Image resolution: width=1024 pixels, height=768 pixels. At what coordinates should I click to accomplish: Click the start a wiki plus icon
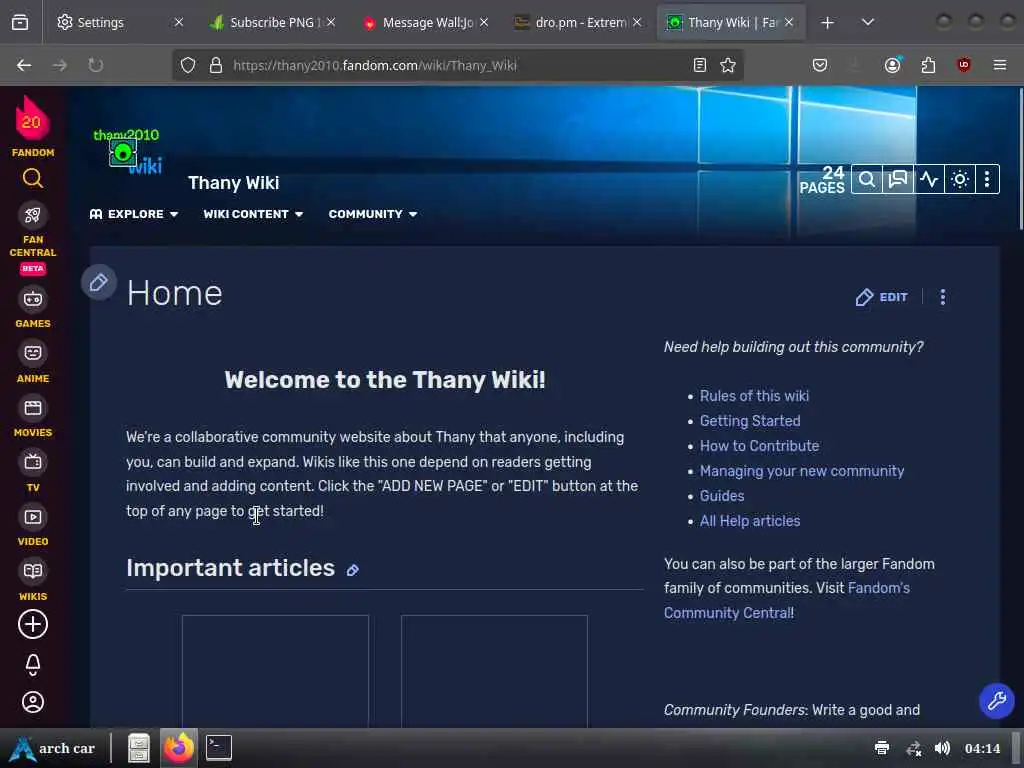tap(33, 624)
